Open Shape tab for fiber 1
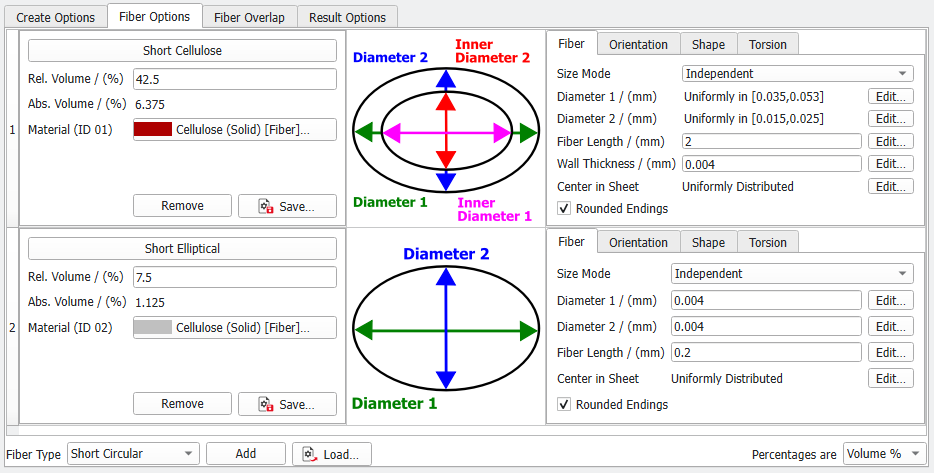This screenshot has width=934, height=473. [x=708, y=44]
